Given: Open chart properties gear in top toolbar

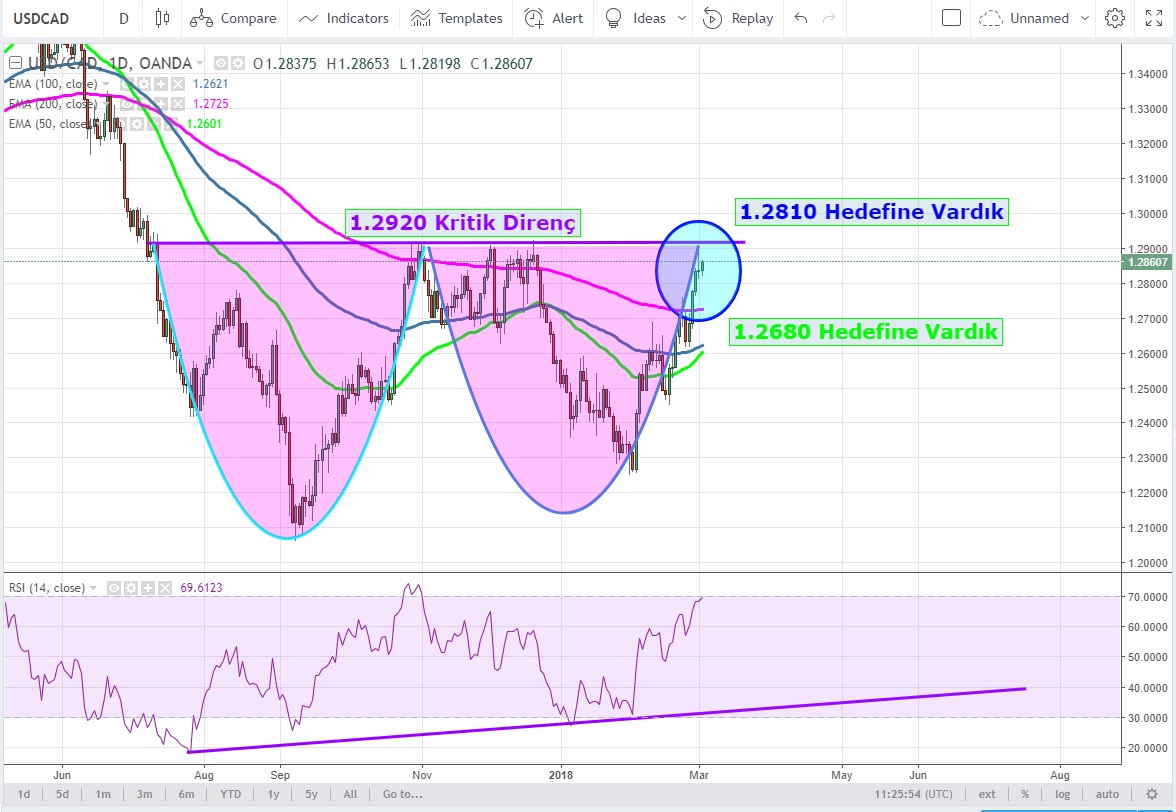Looking at the screenshot, I should [1115, 18].
